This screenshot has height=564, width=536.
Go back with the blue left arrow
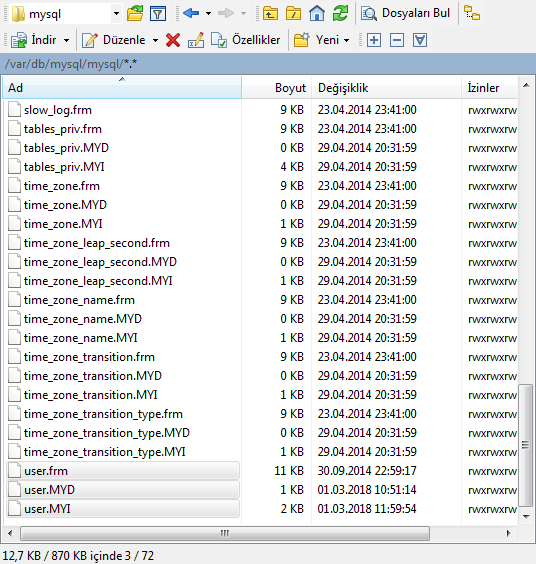tap(191, 13)
